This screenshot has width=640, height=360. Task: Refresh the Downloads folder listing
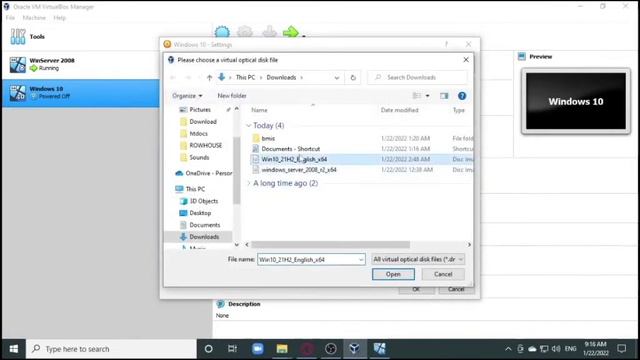coord(353,78)
